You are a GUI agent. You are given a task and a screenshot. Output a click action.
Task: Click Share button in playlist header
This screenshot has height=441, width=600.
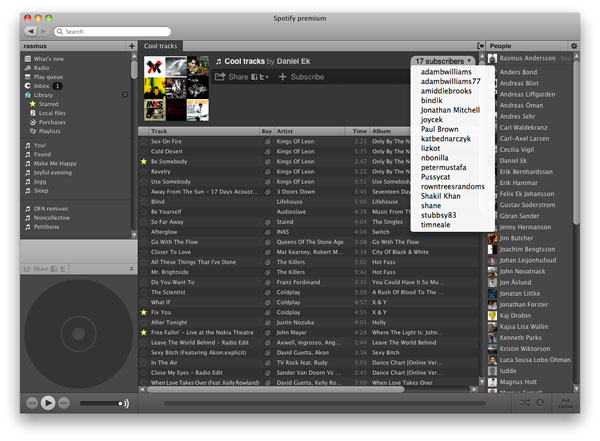232,77
